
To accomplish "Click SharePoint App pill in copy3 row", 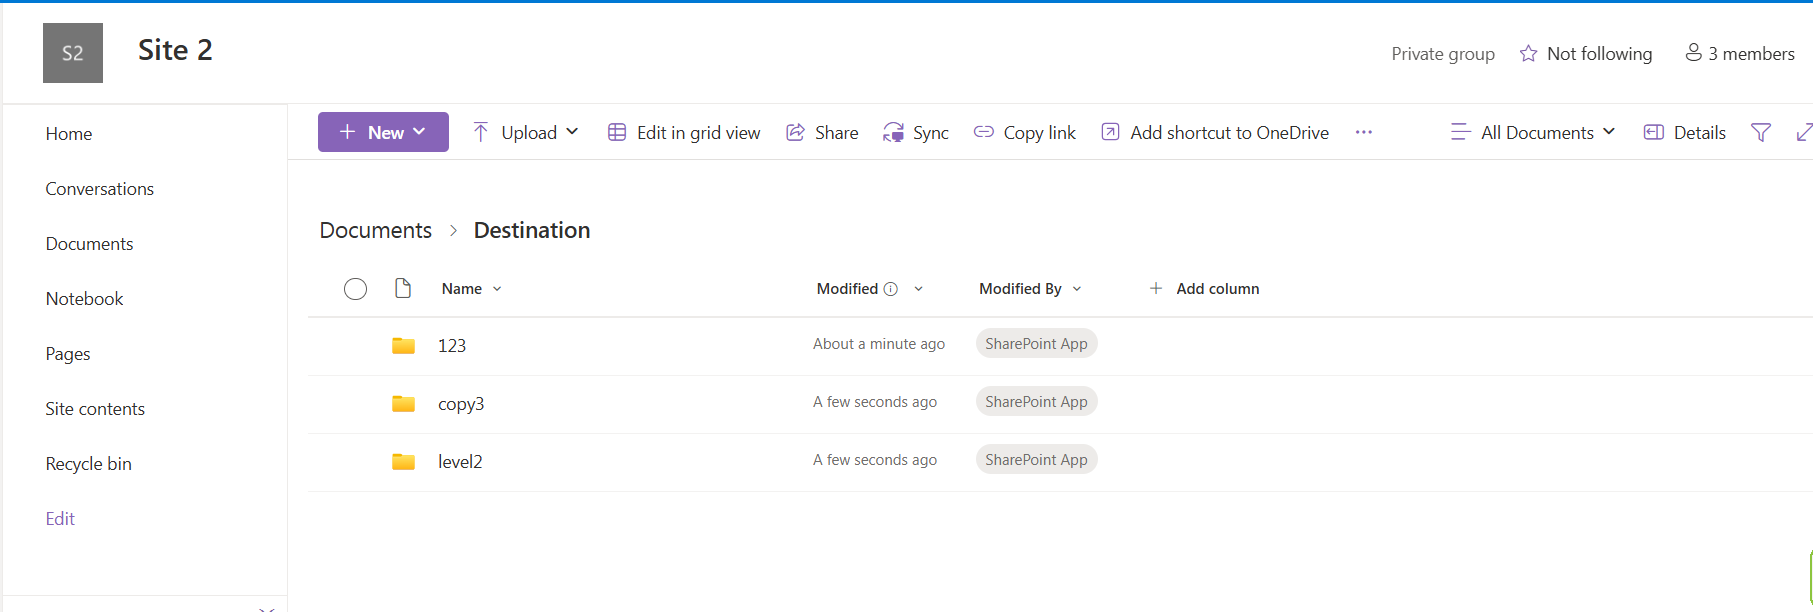I will [x=1036, y=402].
